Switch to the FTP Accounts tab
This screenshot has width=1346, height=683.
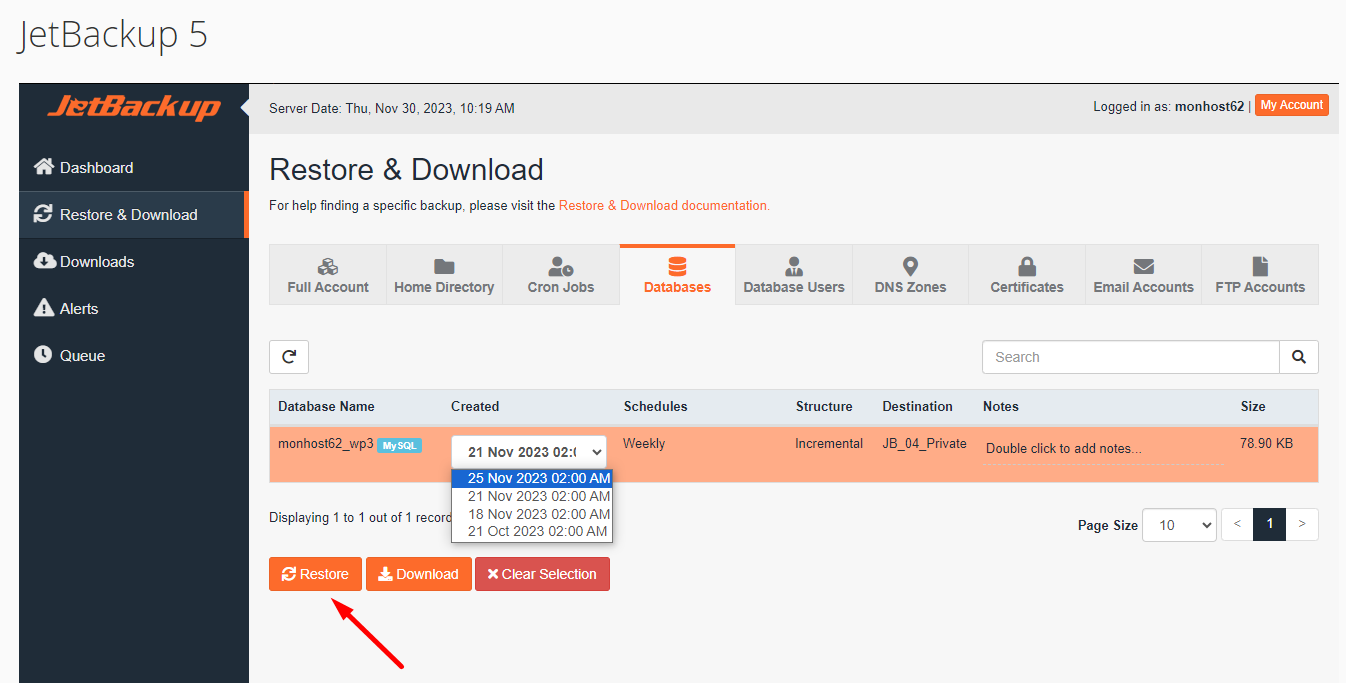tap(1260, 275)
